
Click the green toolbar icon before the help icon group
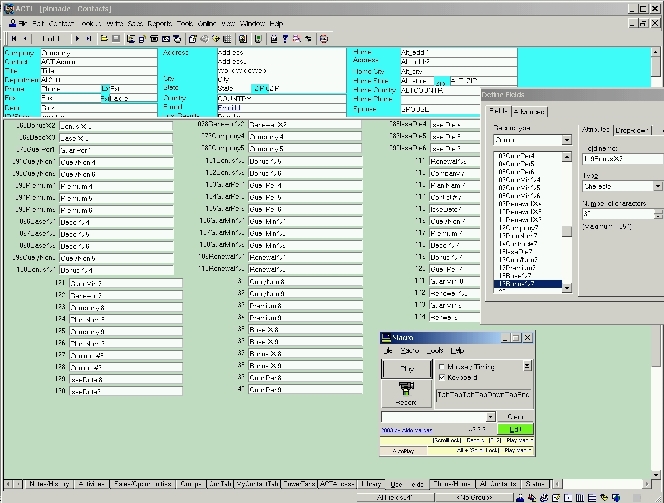tap(258, 39)
